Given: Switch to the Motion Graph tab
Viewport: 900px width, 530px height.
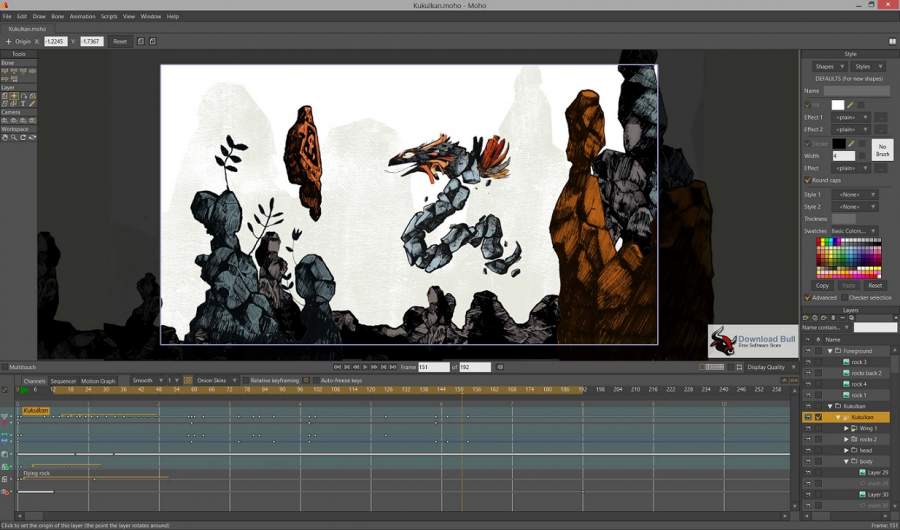Looking at the screenshot, I should (x=98, y=381).
